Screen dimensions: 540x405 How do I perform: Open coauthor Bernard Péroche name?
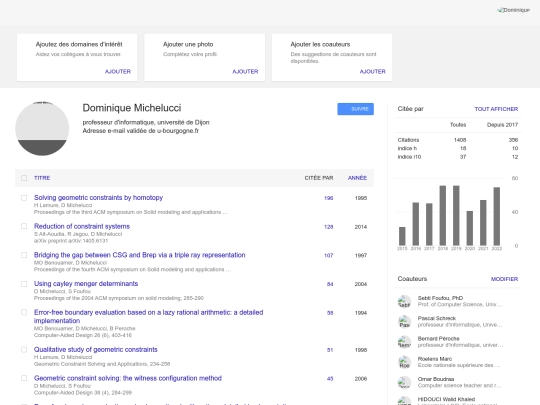pyautogui.click(x=438, y=339)
